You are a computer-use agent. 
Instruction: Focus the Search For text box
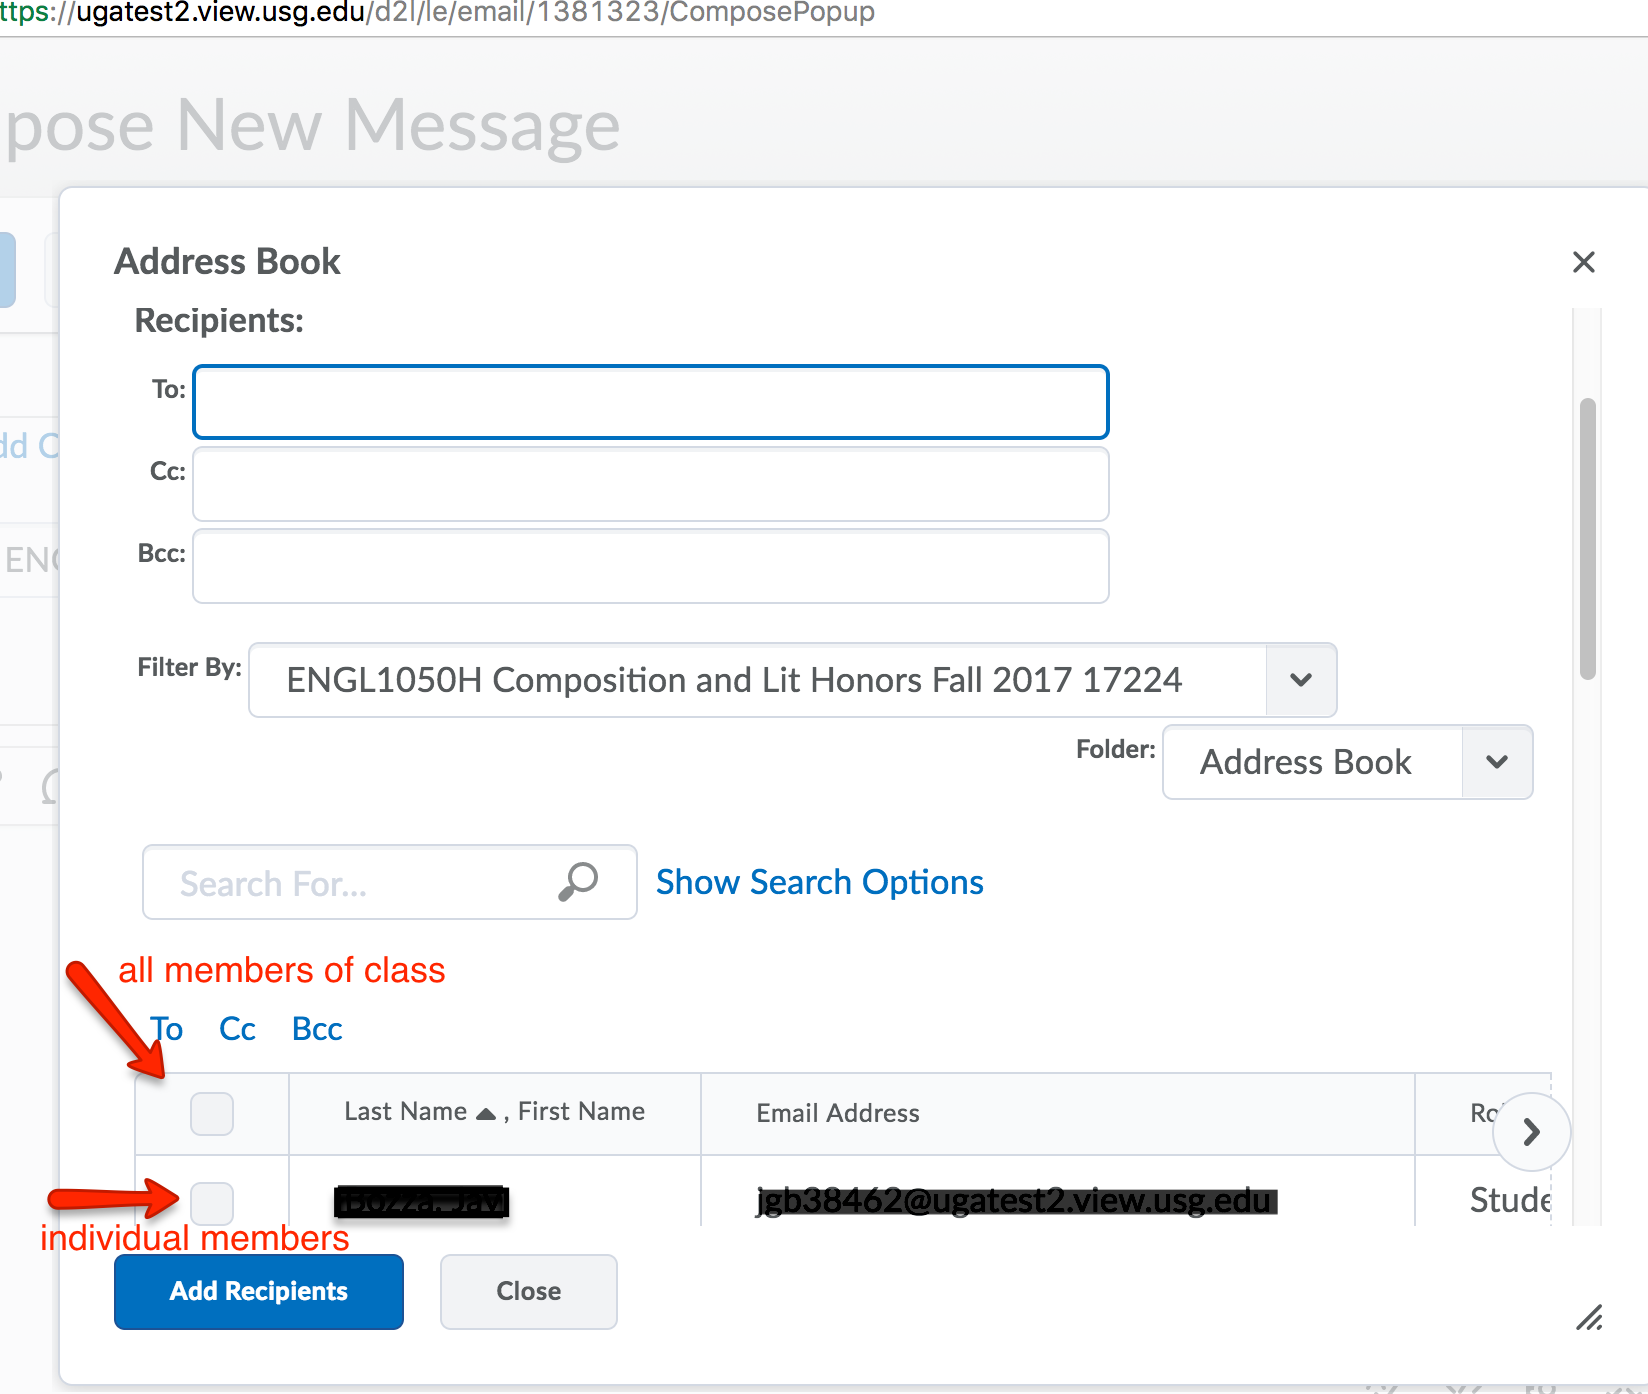350,882
